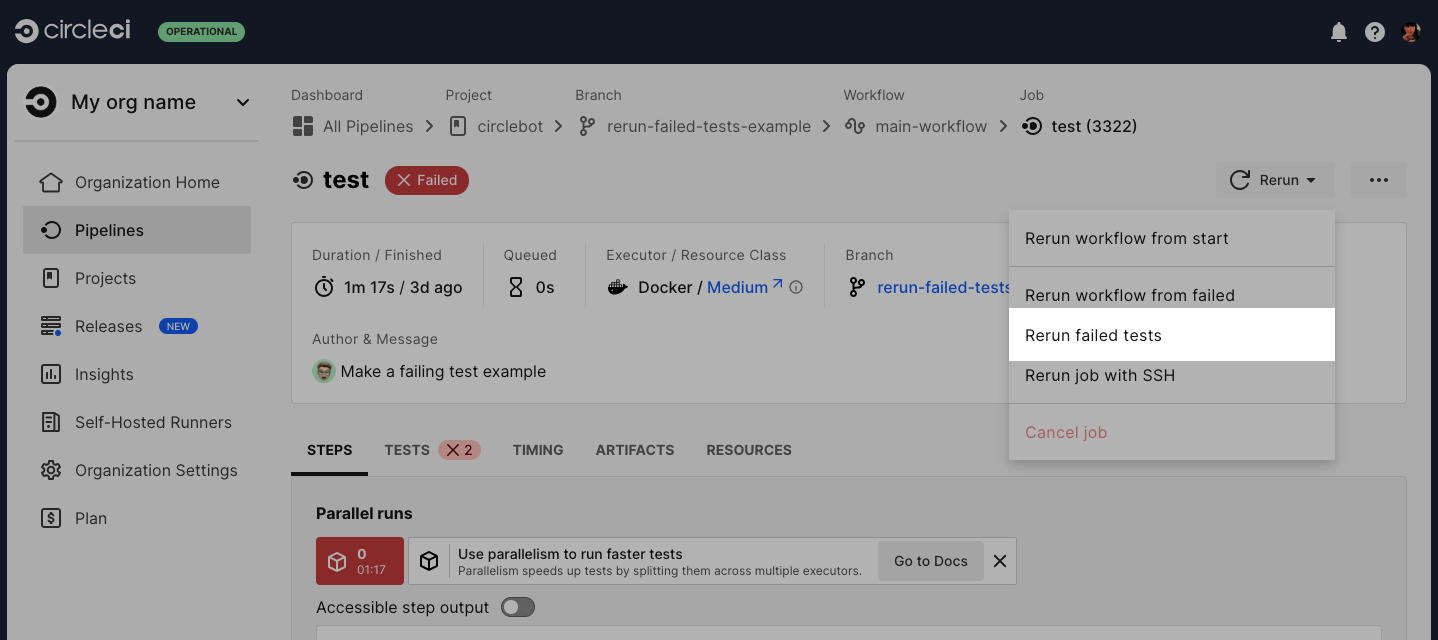This screenshot has width=1438, height=640.
Task: Switch to the RESOURCES tab
Action: click(749, 450)
